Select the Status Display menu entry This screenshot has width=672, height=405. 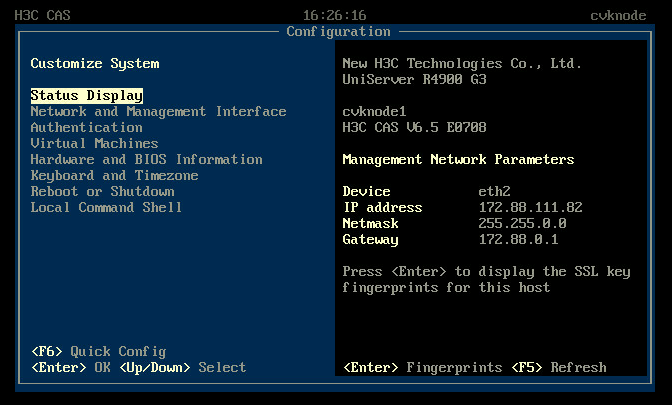[87, 96]
